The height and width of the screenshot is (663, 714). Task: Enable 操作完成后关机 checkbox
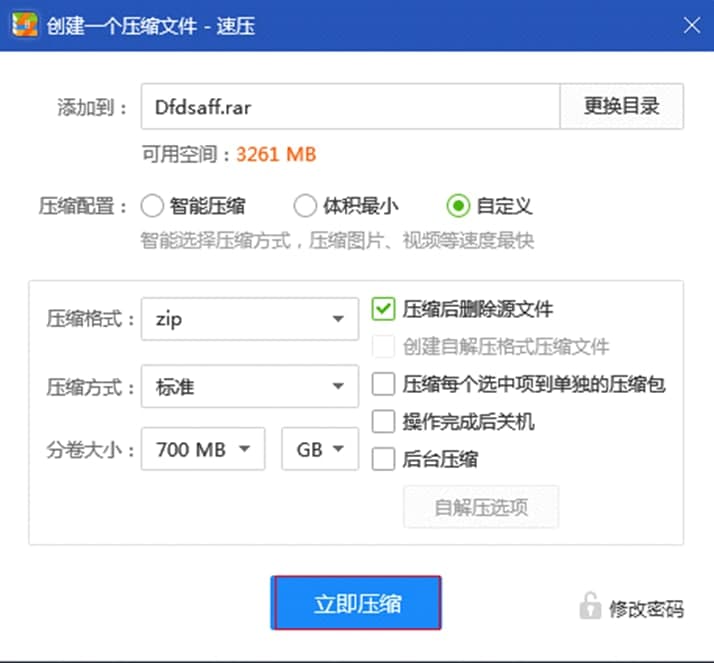(x=383, y=421)
